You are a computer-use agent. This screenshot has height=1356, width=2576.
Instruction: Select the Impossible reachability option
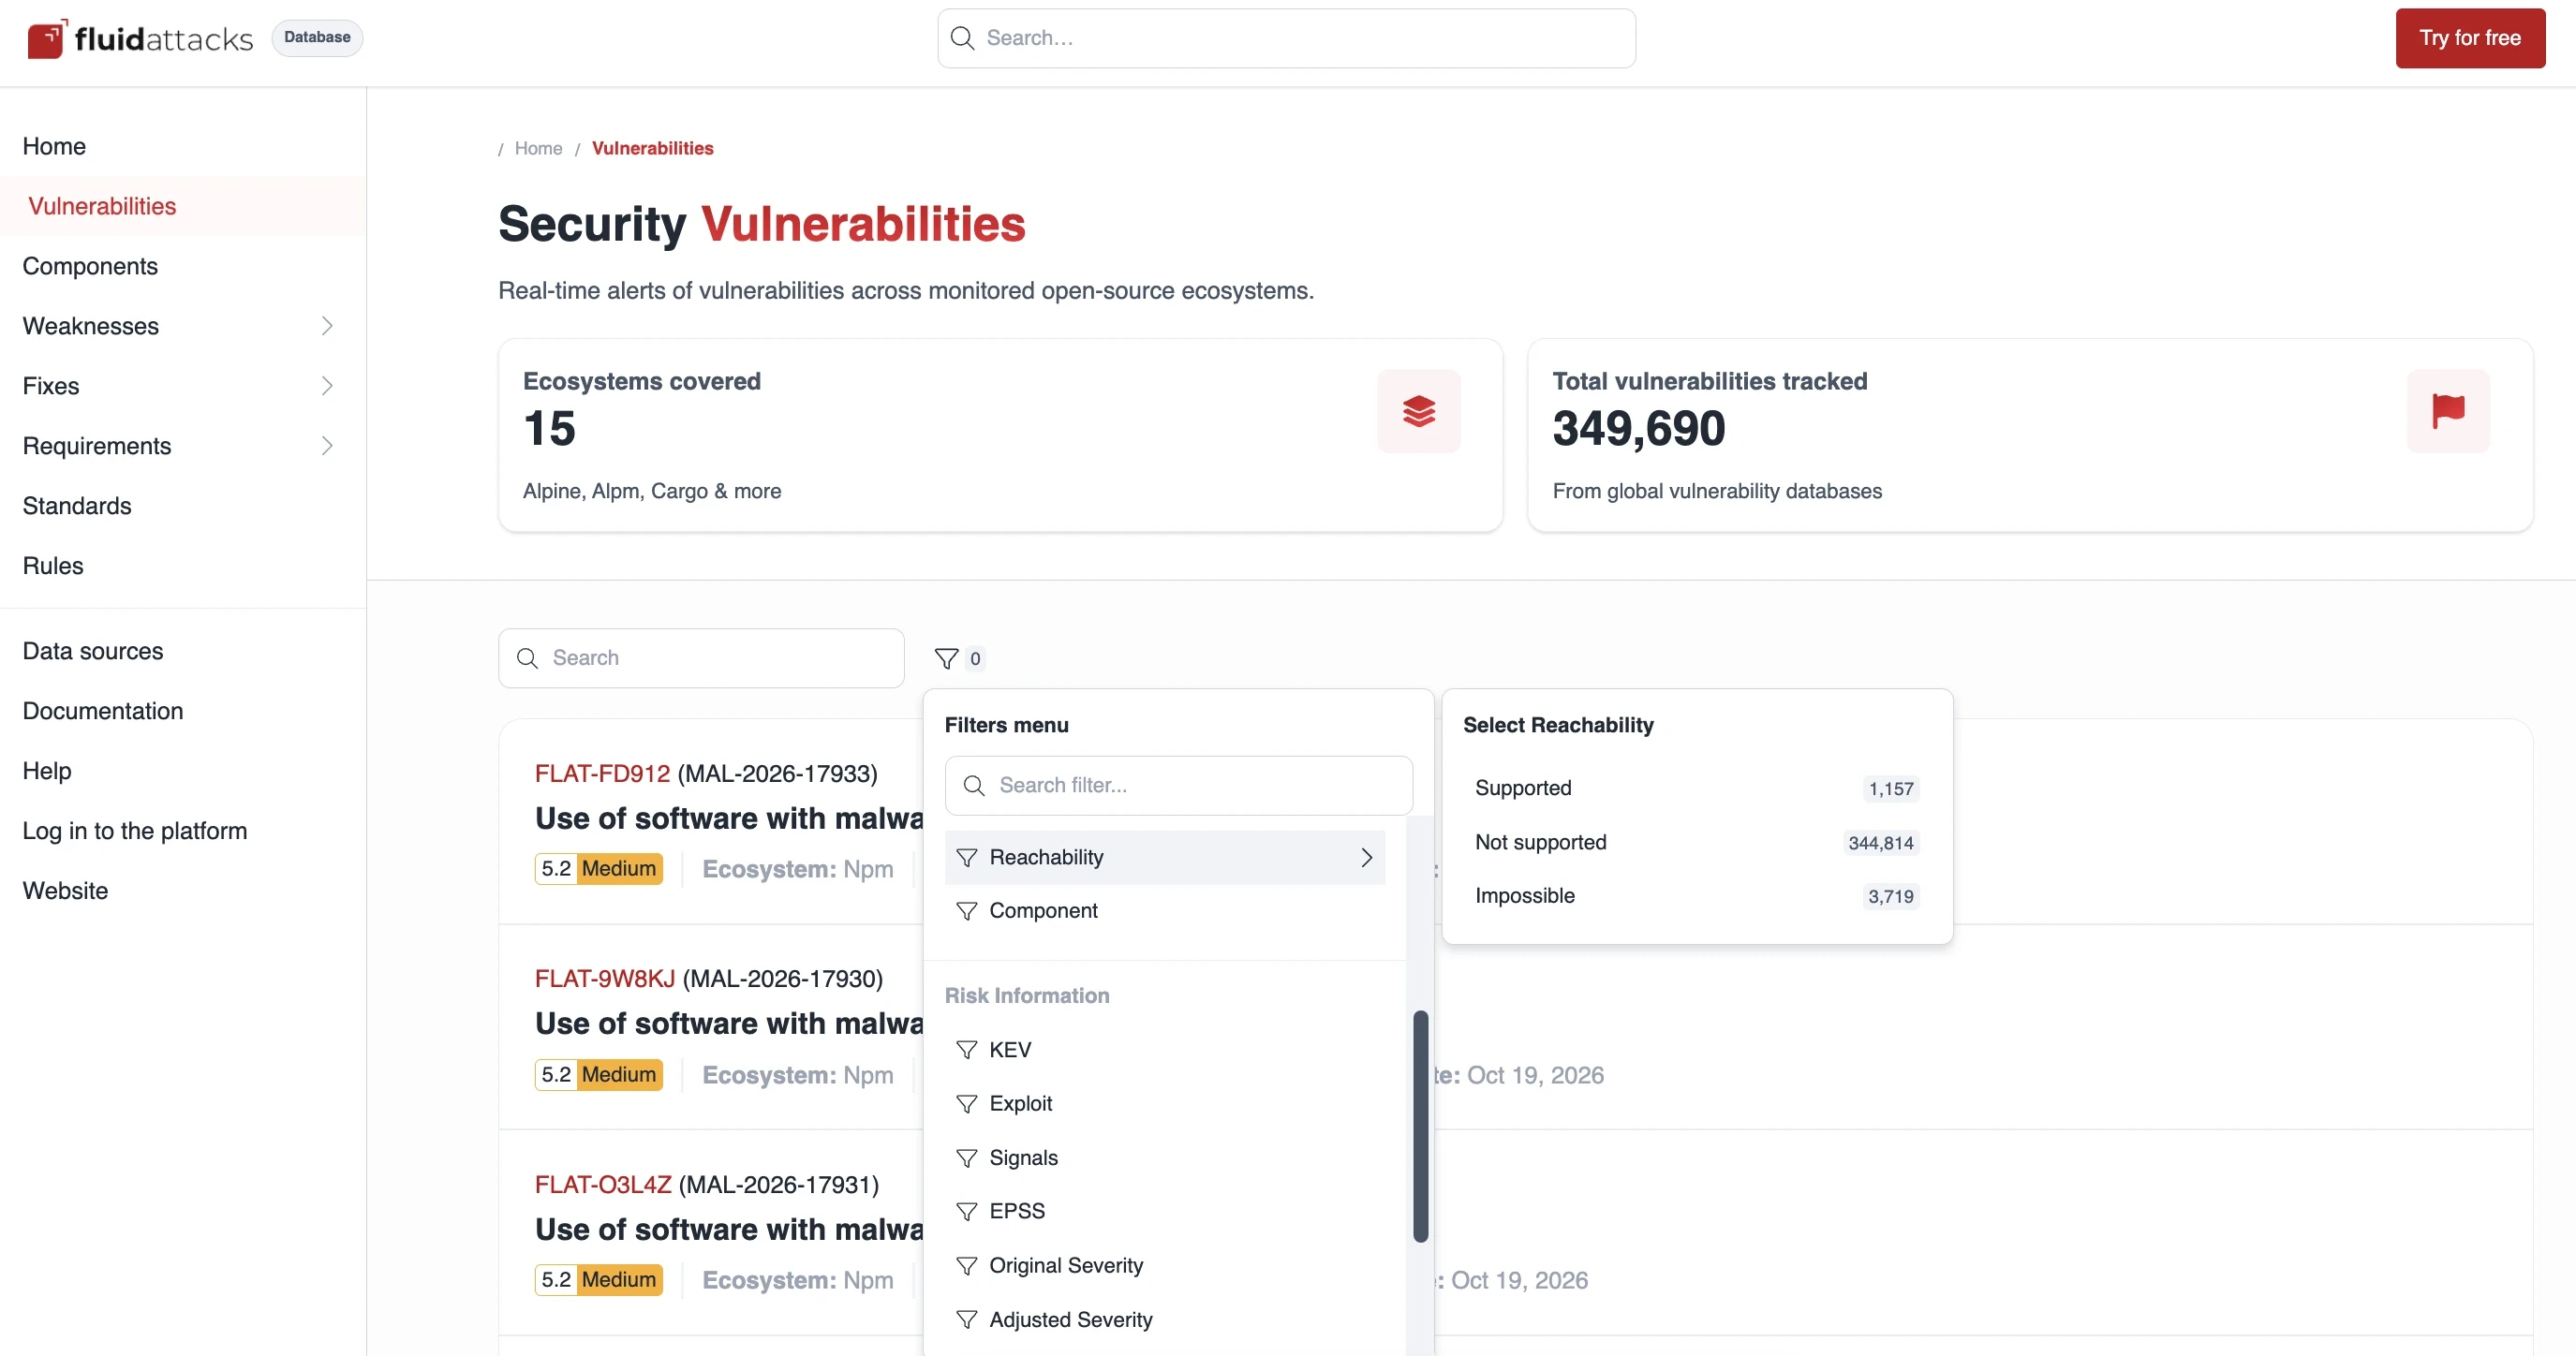click(1696, 896)
